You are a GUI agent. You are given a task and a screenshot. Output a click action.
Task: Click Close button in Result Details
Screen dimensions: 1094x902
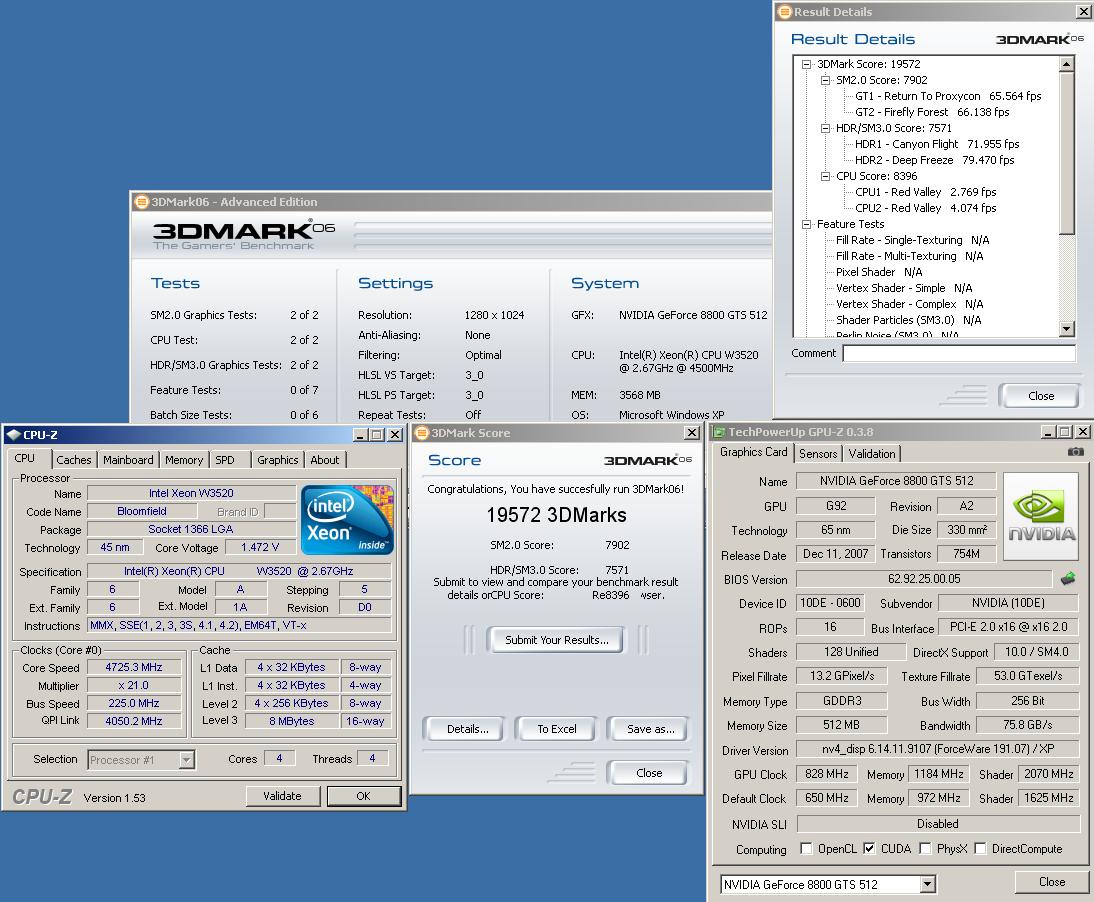coord(1040,396)
